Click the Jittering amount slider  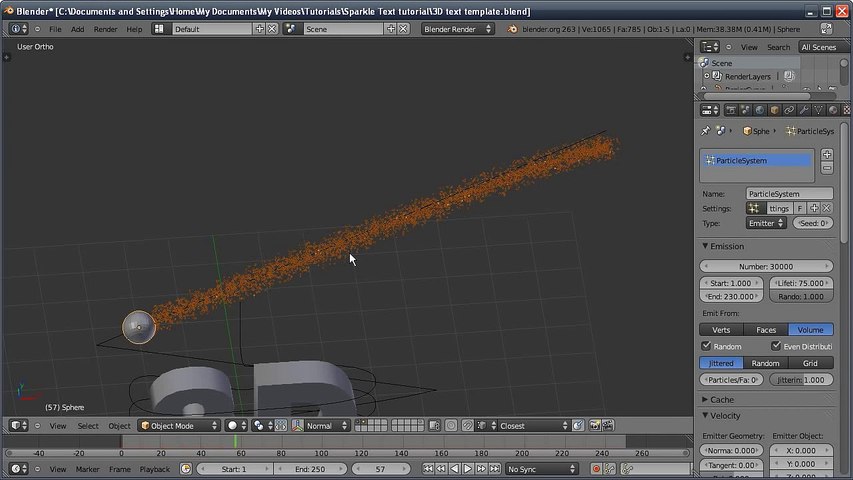[801, 380]
